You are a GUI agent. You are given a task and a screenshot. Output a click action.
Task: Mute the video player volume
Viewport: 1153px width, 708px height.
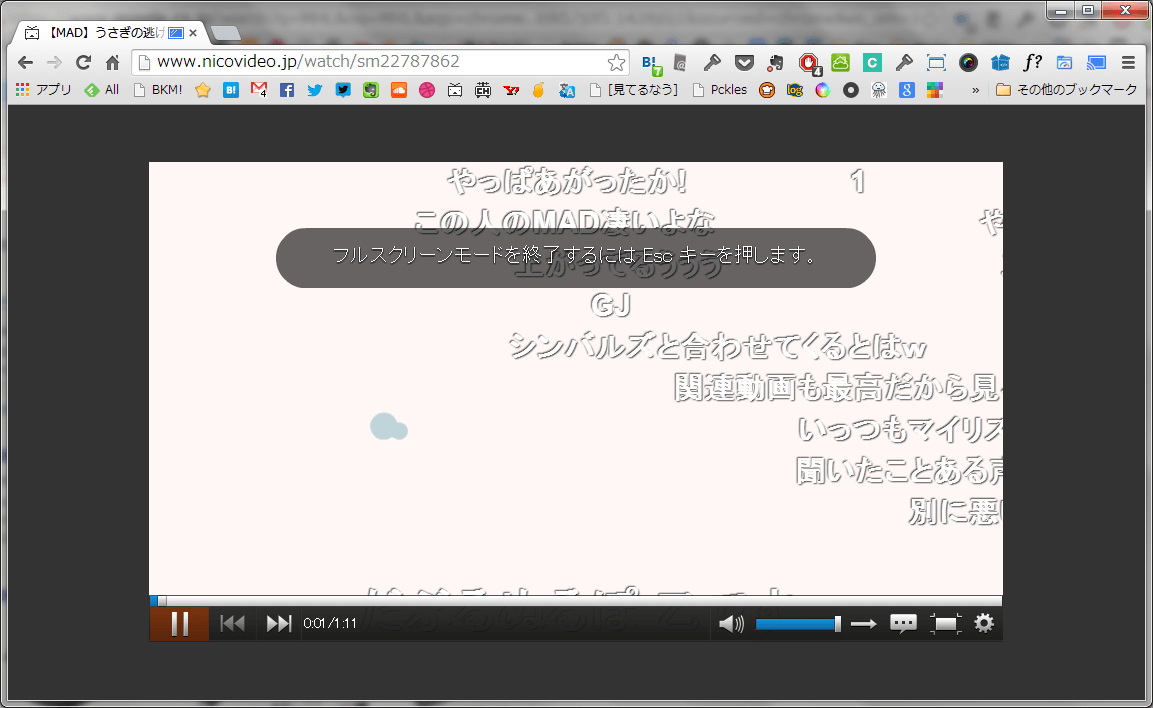point(731,624)
